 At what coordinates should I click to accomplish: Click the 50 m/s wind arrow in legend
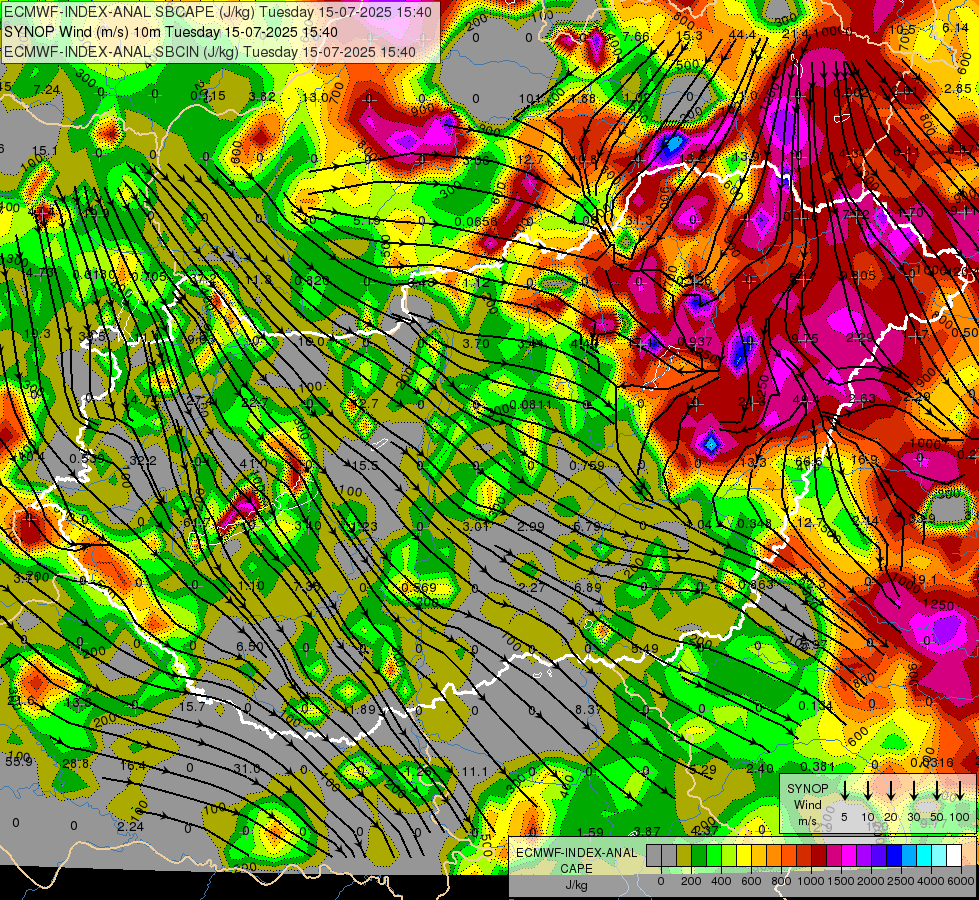click(x=937, y=790)
